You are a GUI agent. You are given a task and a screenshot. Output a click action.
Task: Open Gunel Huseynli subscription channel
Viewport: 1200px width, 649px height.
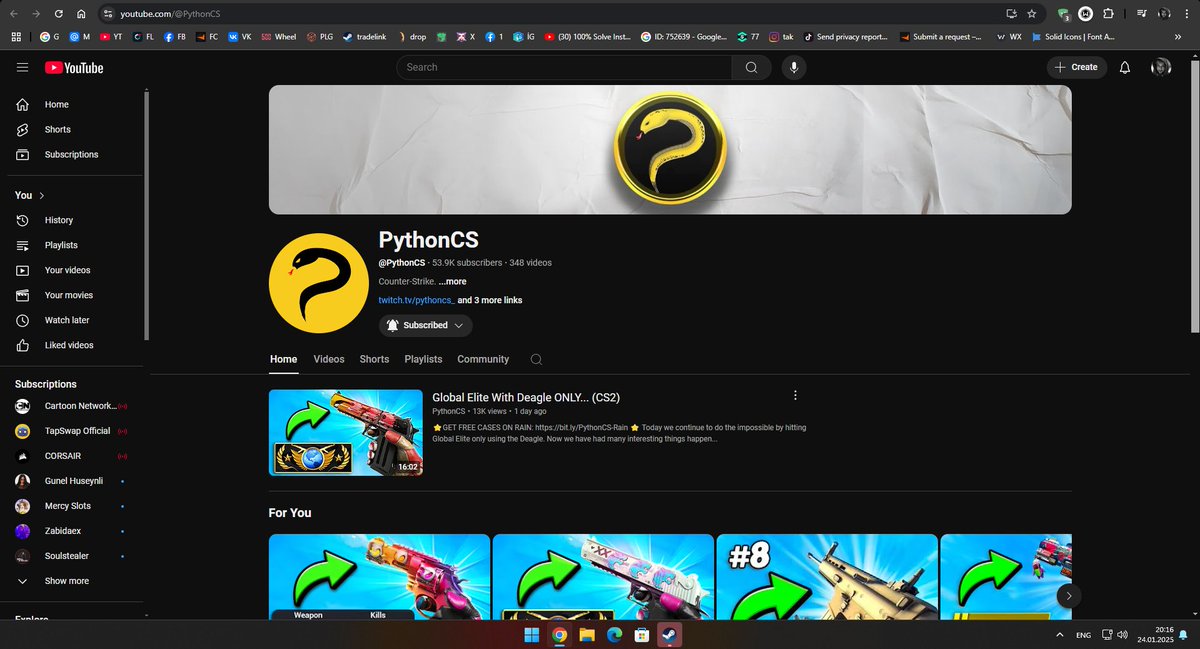[x=73, y=481]
